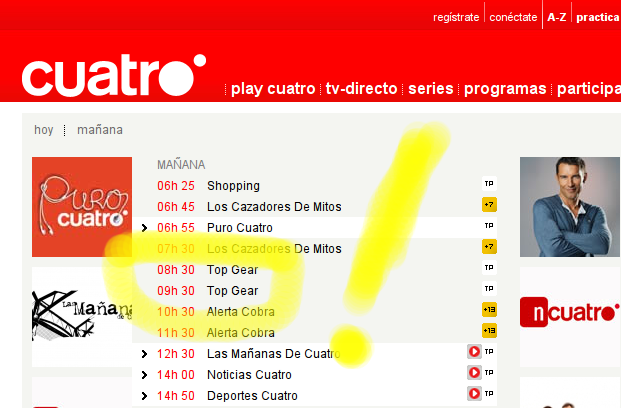
Task: Click the TP rating badge for Shopping
Action: (x=489, y=185)
